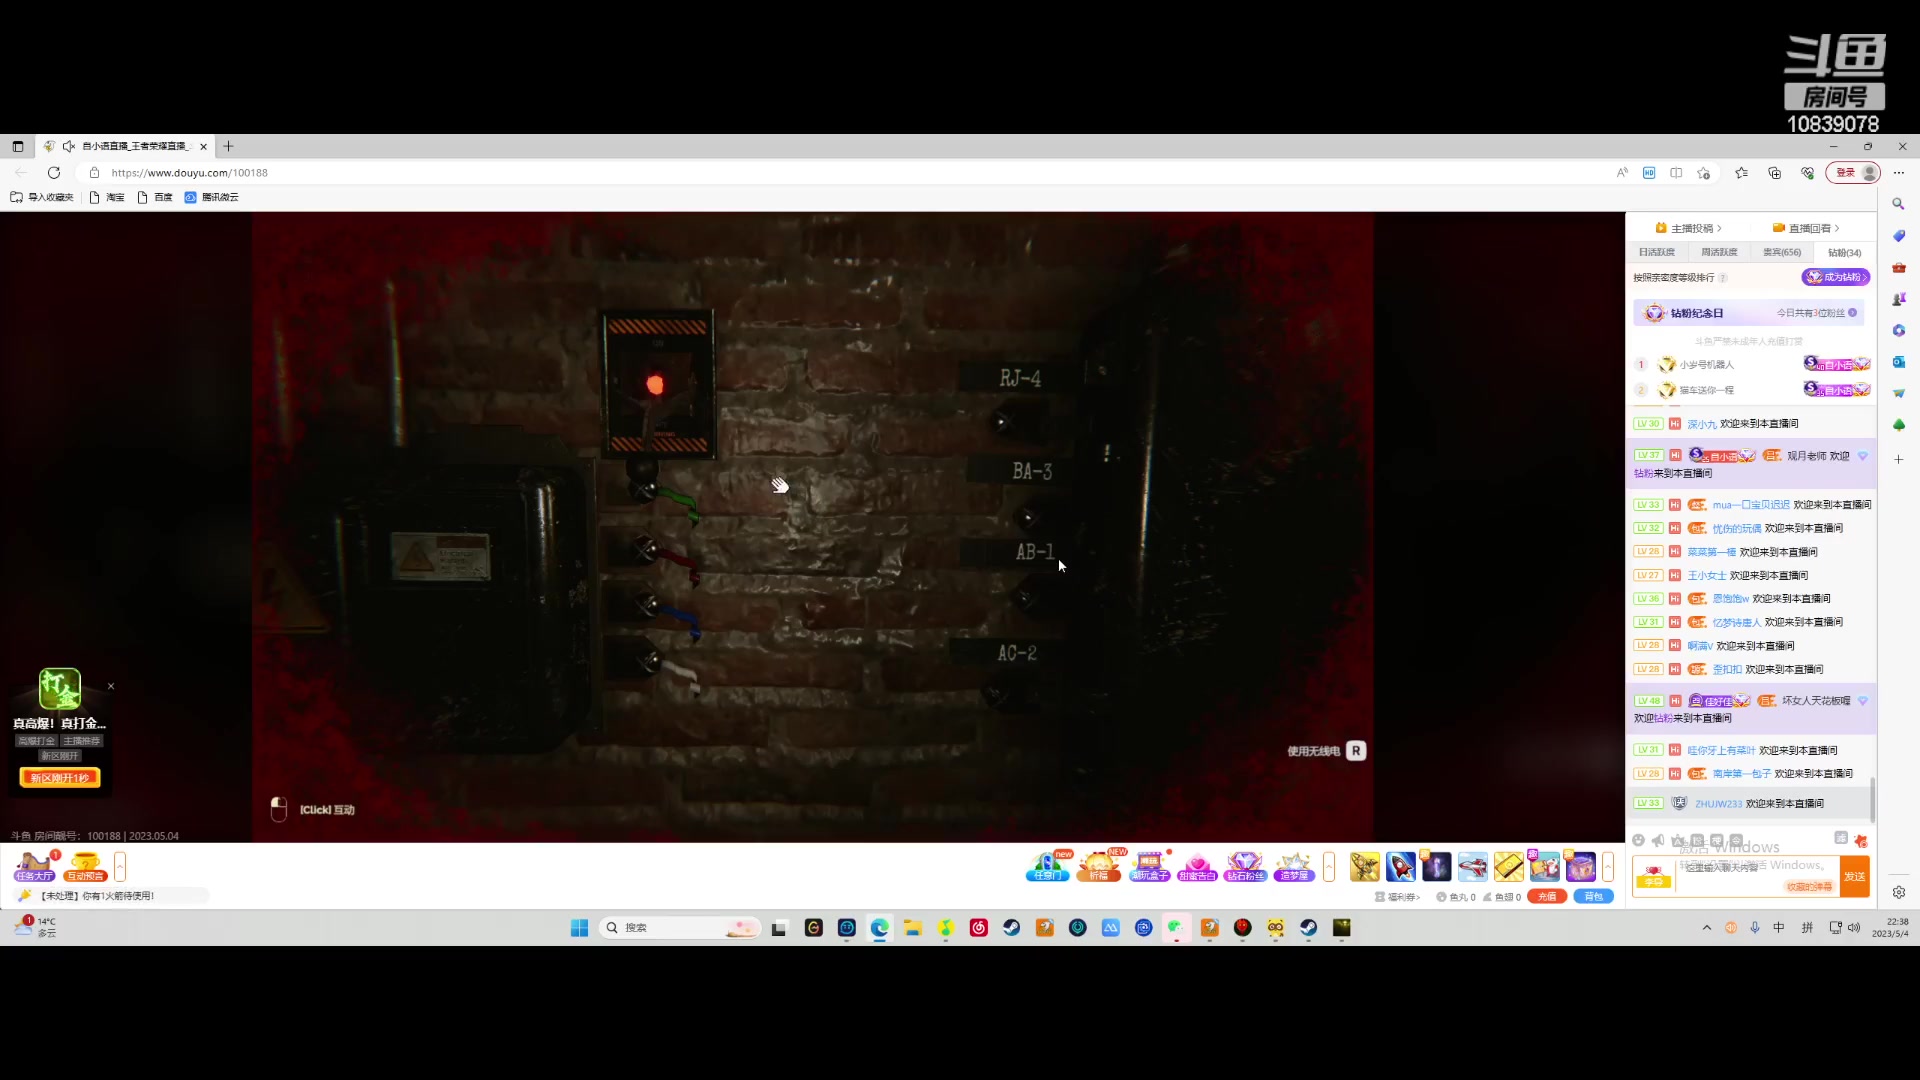Screen dimensions: 1920x1080
Task: Open Windows Start menu
Action: tap(579, 928)
